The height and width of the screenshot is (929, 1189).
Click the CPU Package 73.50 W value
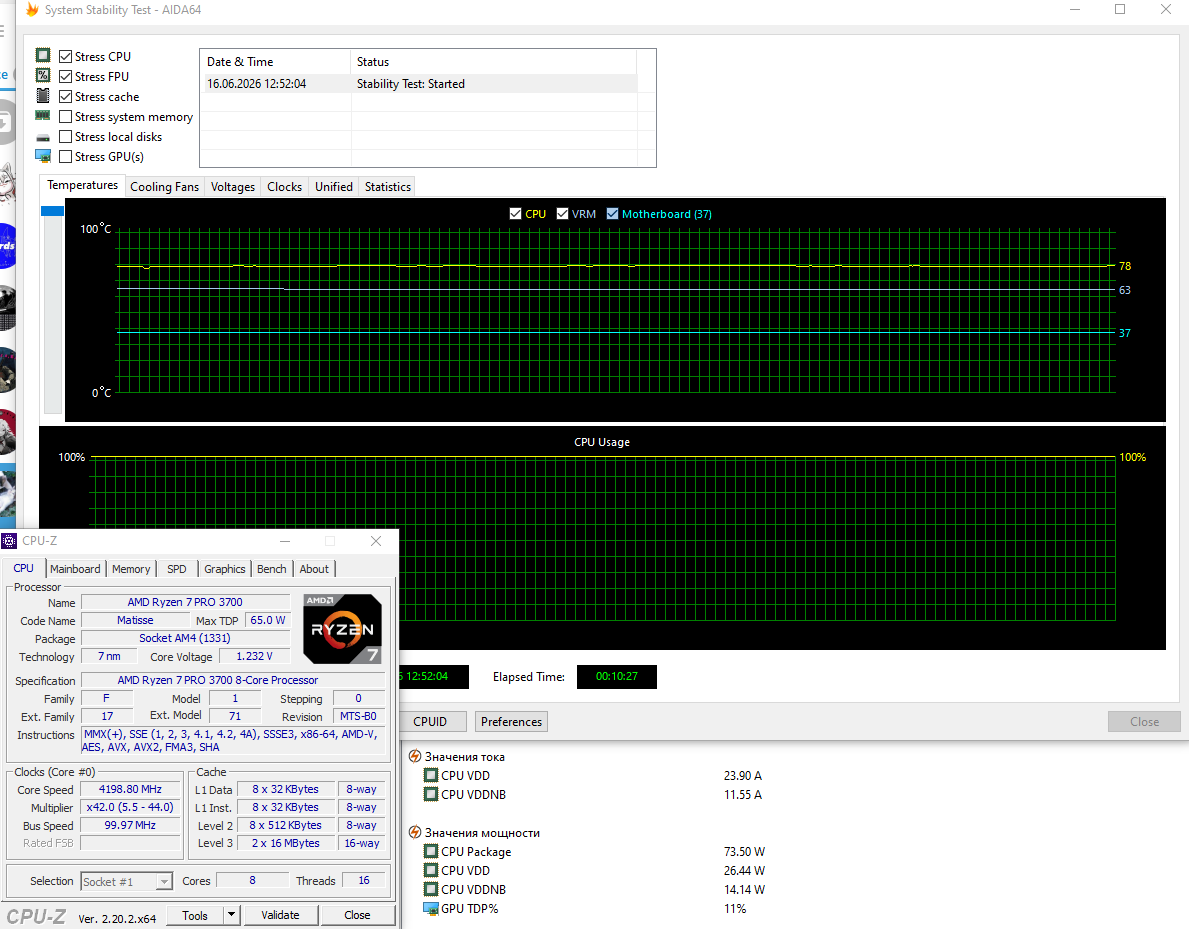[744, 851]
